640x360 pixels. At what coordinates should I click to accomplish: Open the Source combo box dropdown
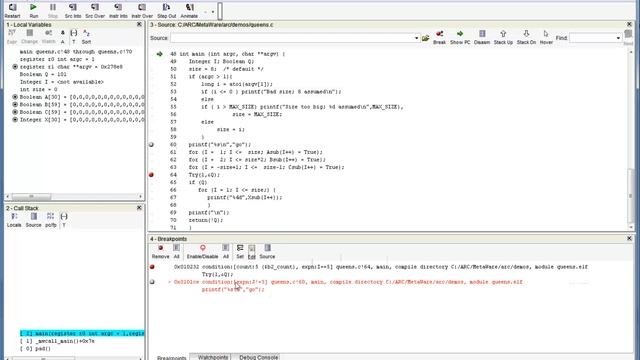tap(416, 38)
